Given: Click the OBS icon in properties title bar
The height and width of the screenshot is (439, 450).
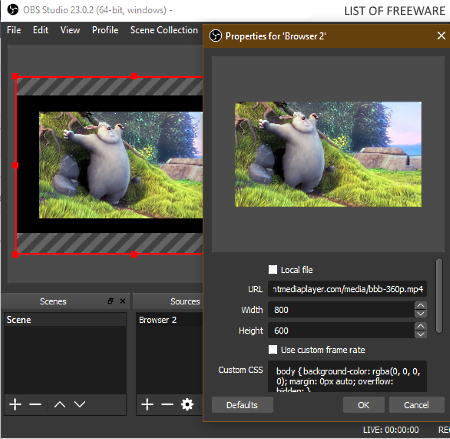Looking at the screenshot, I should pos(215,36).
